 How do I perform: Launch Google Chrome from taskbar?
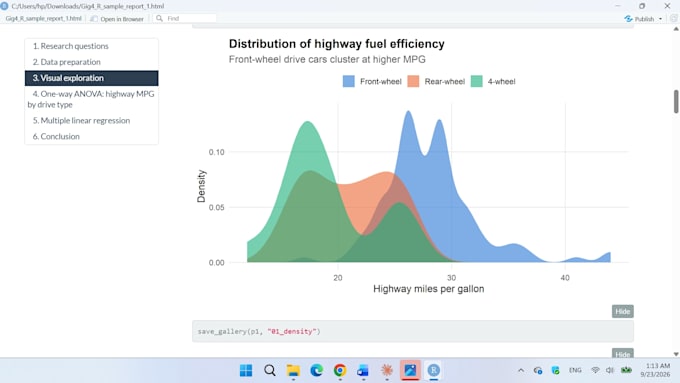point(340,370)
